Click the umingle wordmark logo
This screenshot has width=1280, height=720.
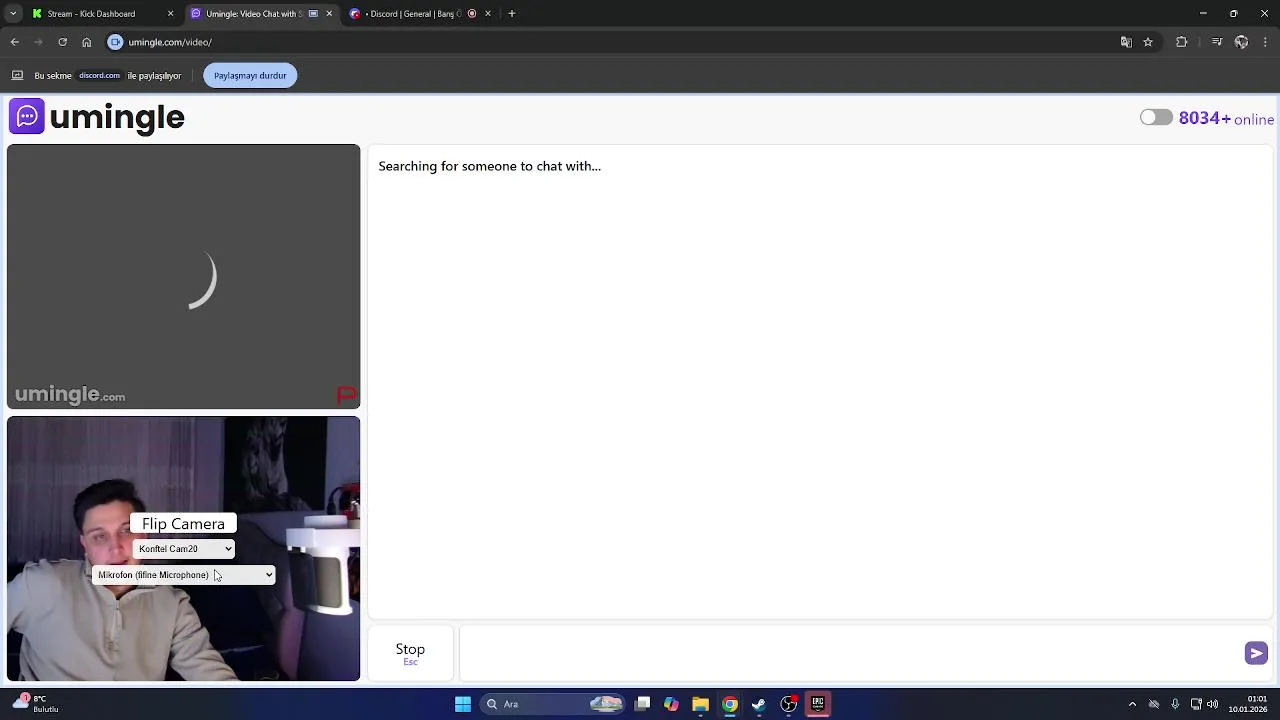tap(117, 117)
